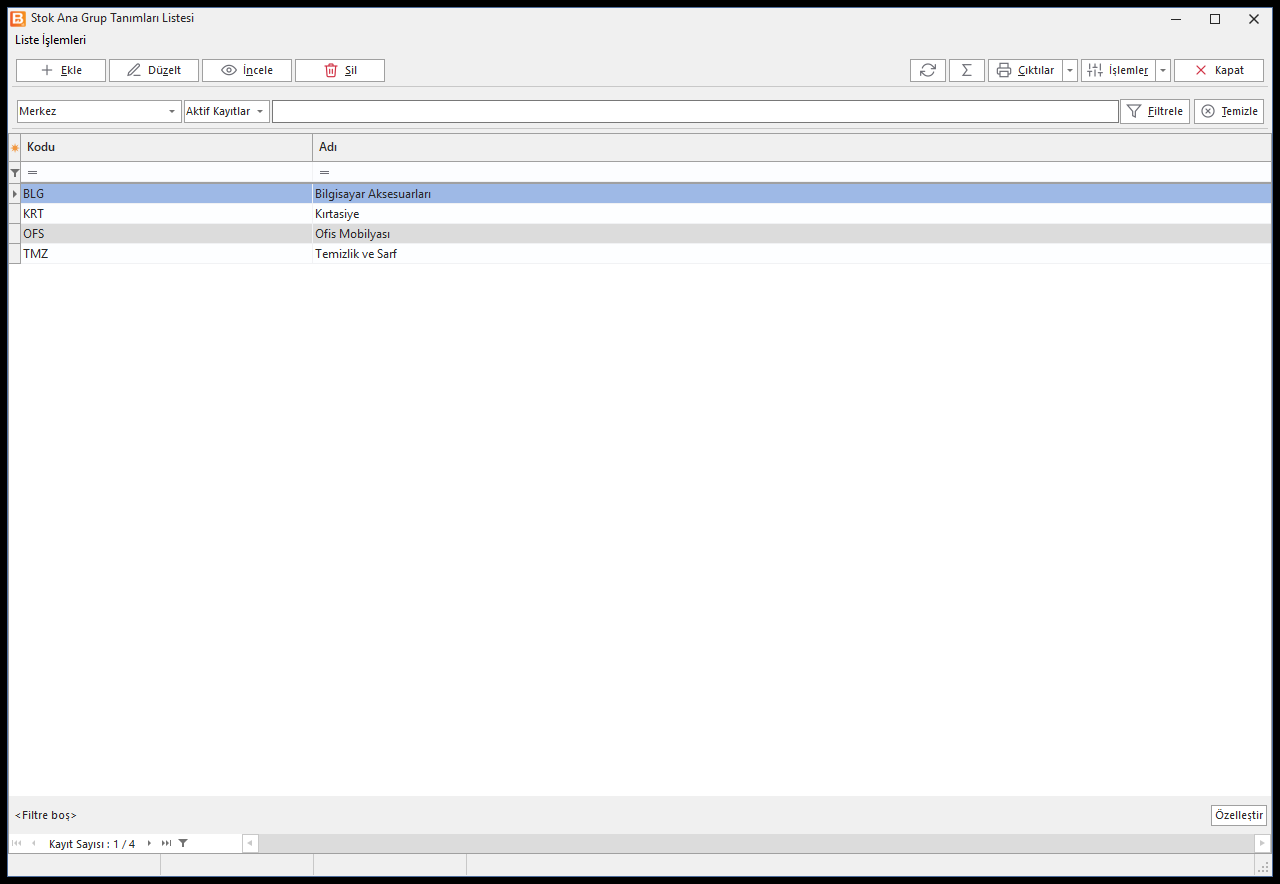Expand the İşlemler dropdown arrow
The width and height of the screenshot is (1280, 884).
click(1163, 70)
